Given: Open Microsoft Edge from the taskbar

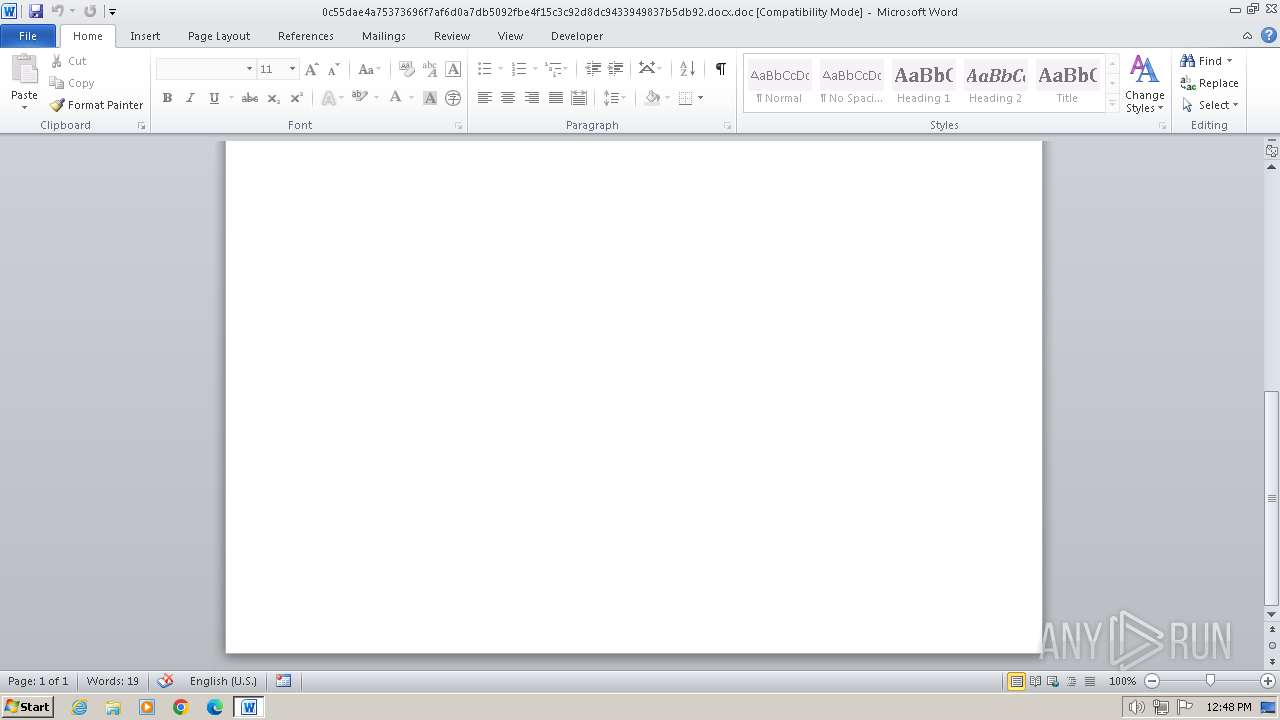Looking at the screenshot, I should pos(215,707).
